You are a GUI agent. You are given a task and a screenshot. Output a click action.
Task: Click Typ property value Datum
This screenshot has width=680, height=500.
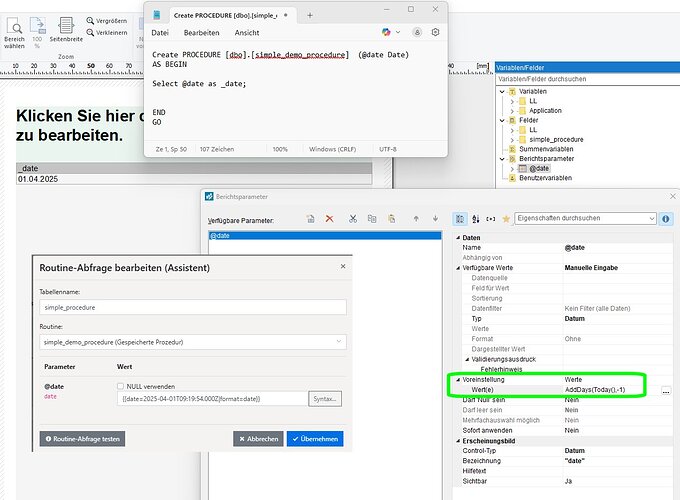[575, 318]
